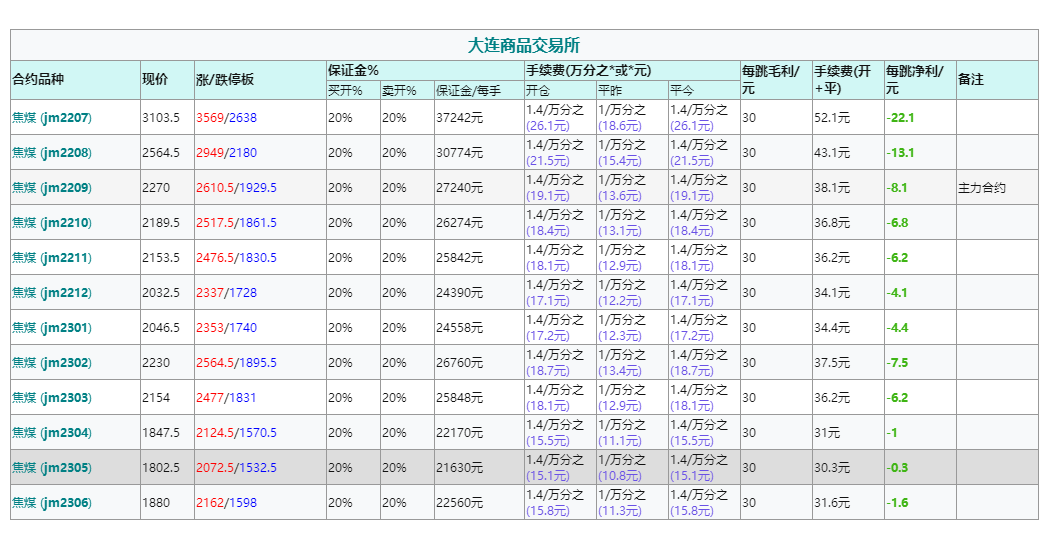Click the current price 2564.5
The height and width of the screenshot is (535, 1050).
pos(161,153)
